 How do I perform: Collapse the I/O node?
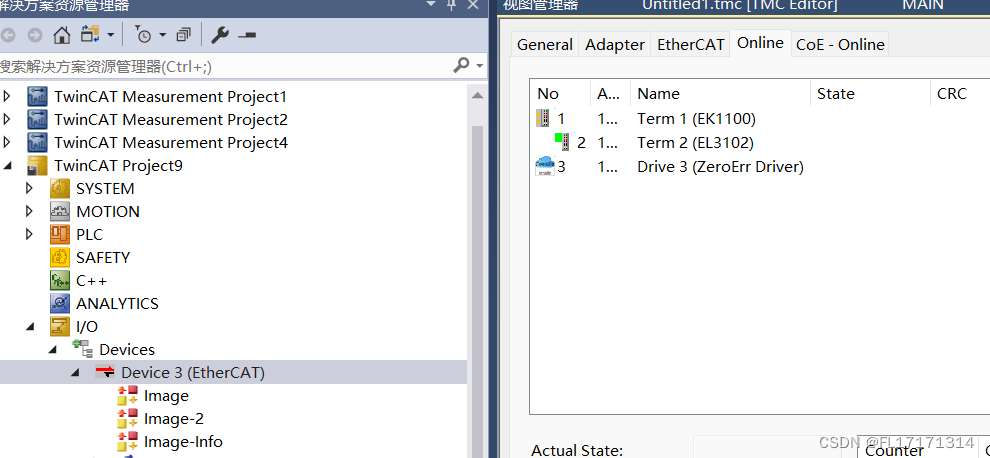point(30,327)
